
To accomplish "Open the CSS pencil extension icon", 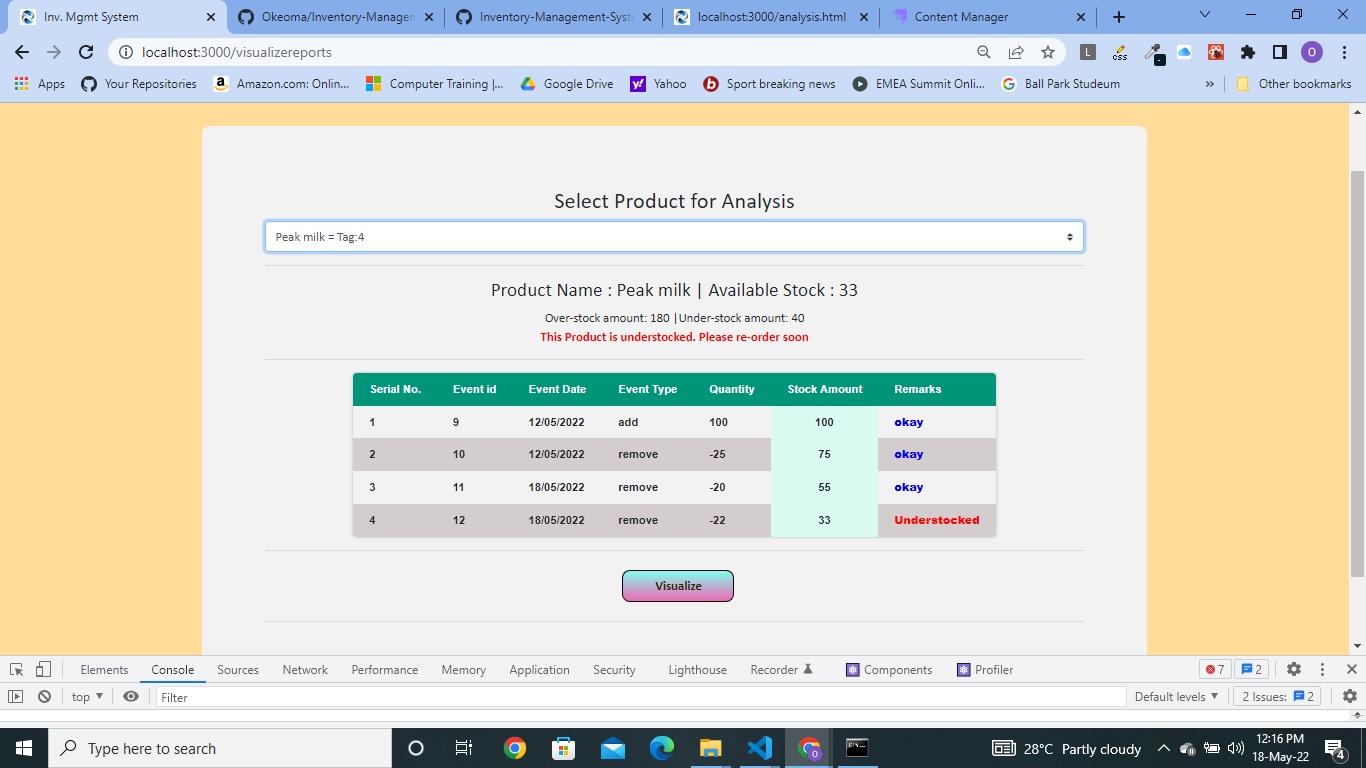I will (1120, 50).
